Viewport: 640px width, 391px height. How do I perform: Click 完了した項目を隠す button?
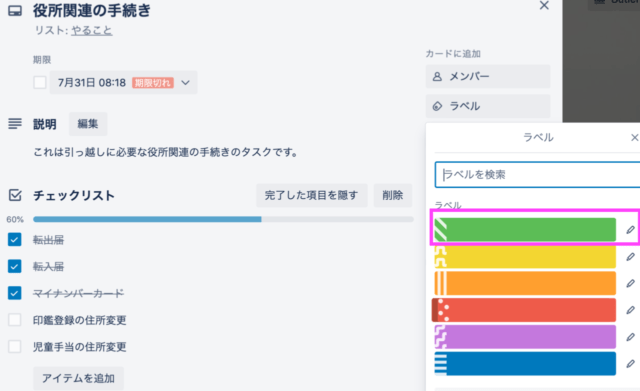(311, 196)
